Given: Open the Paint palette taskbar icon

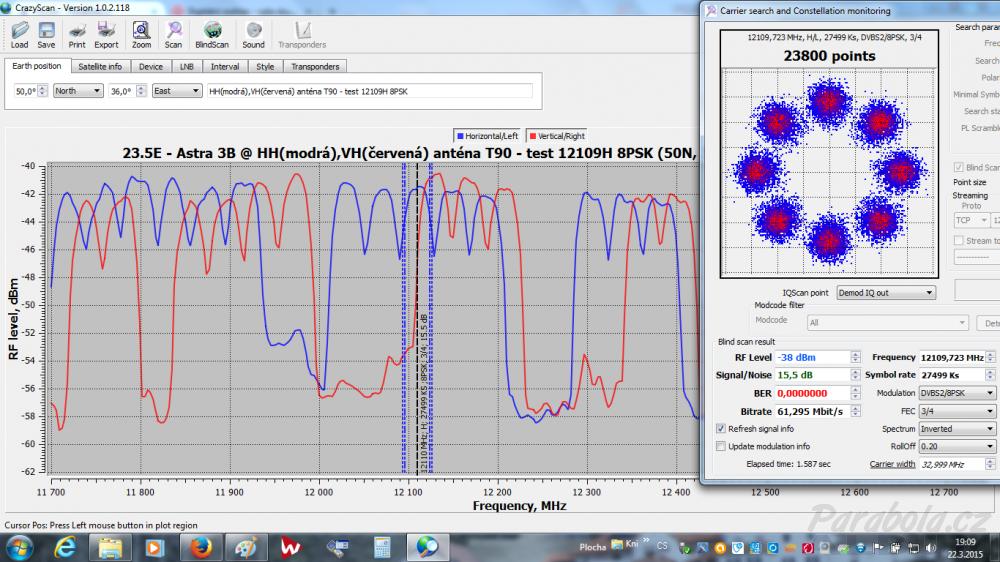Looking at the screenshot, I should point(246,548).
